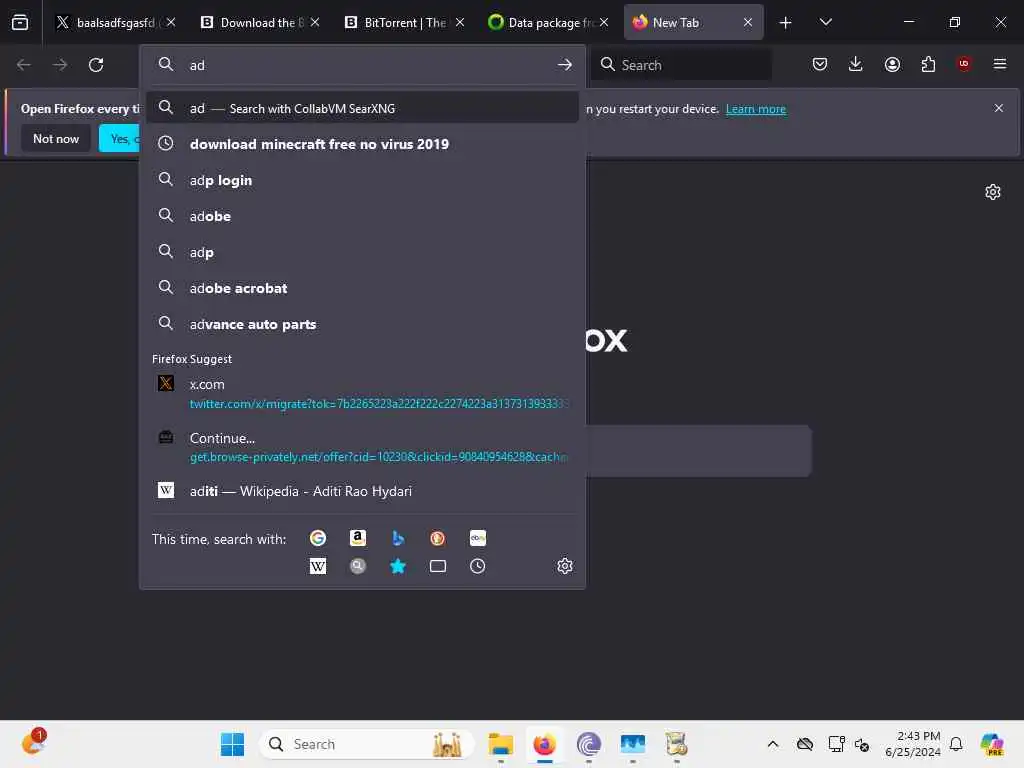This screenshot has width=1024, height=768.
Task: Click the Go arrow in address bar
Action: point(565,65)
